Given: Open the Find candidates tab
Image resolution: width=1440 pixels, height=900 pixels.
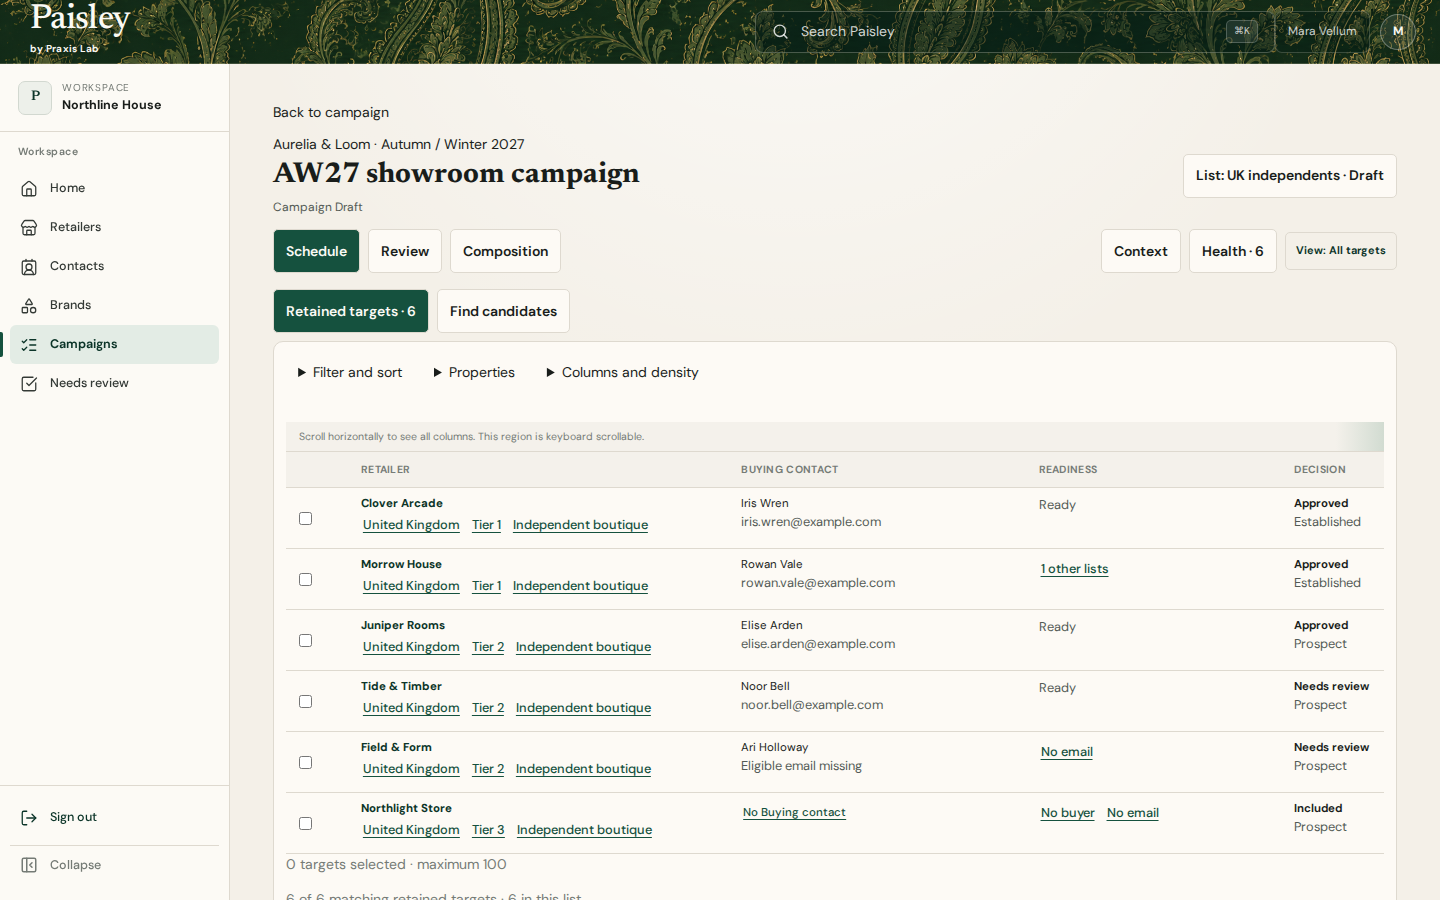Looking at the screenshot, I should click(503, 311).
